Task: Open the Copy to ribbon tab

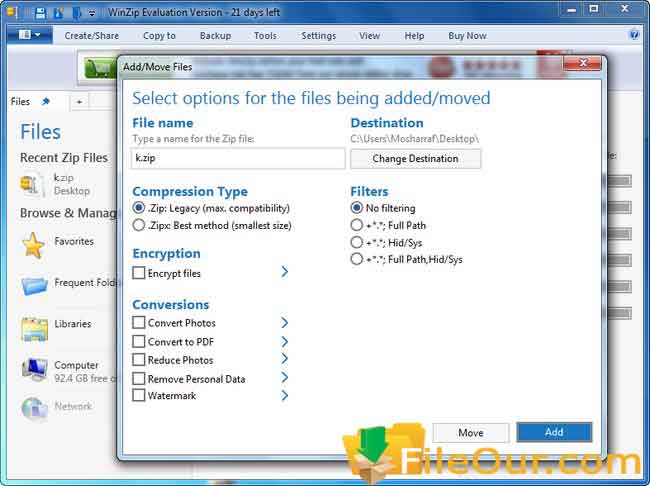Action: point(159,36)
